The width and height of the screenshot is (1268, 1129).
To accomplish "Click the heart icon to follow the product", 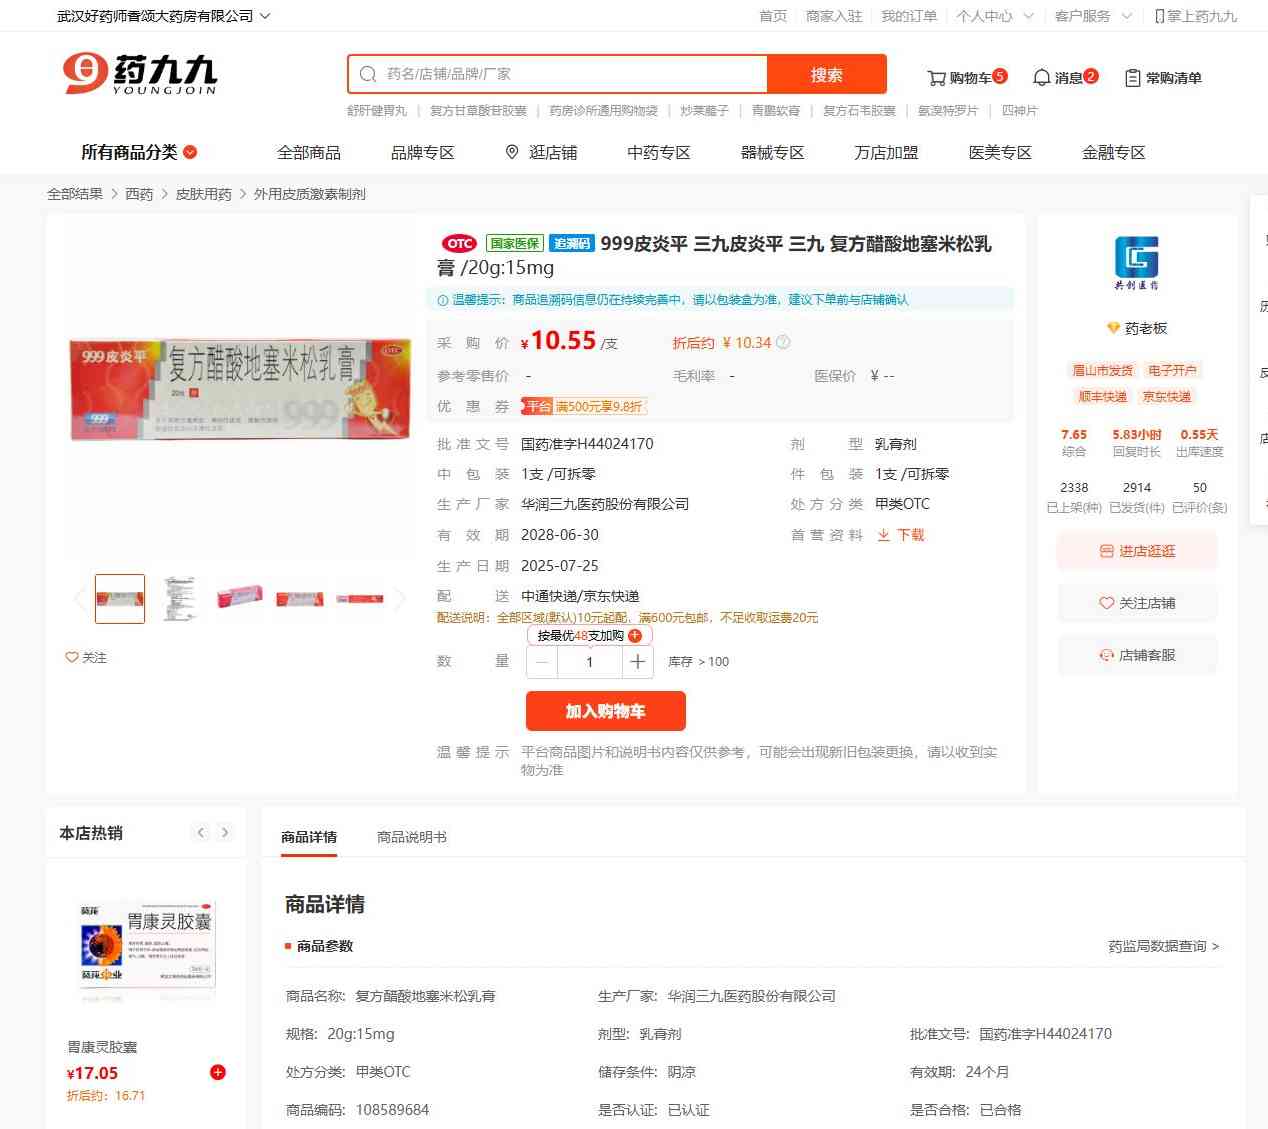I will [x=72, y=657].
